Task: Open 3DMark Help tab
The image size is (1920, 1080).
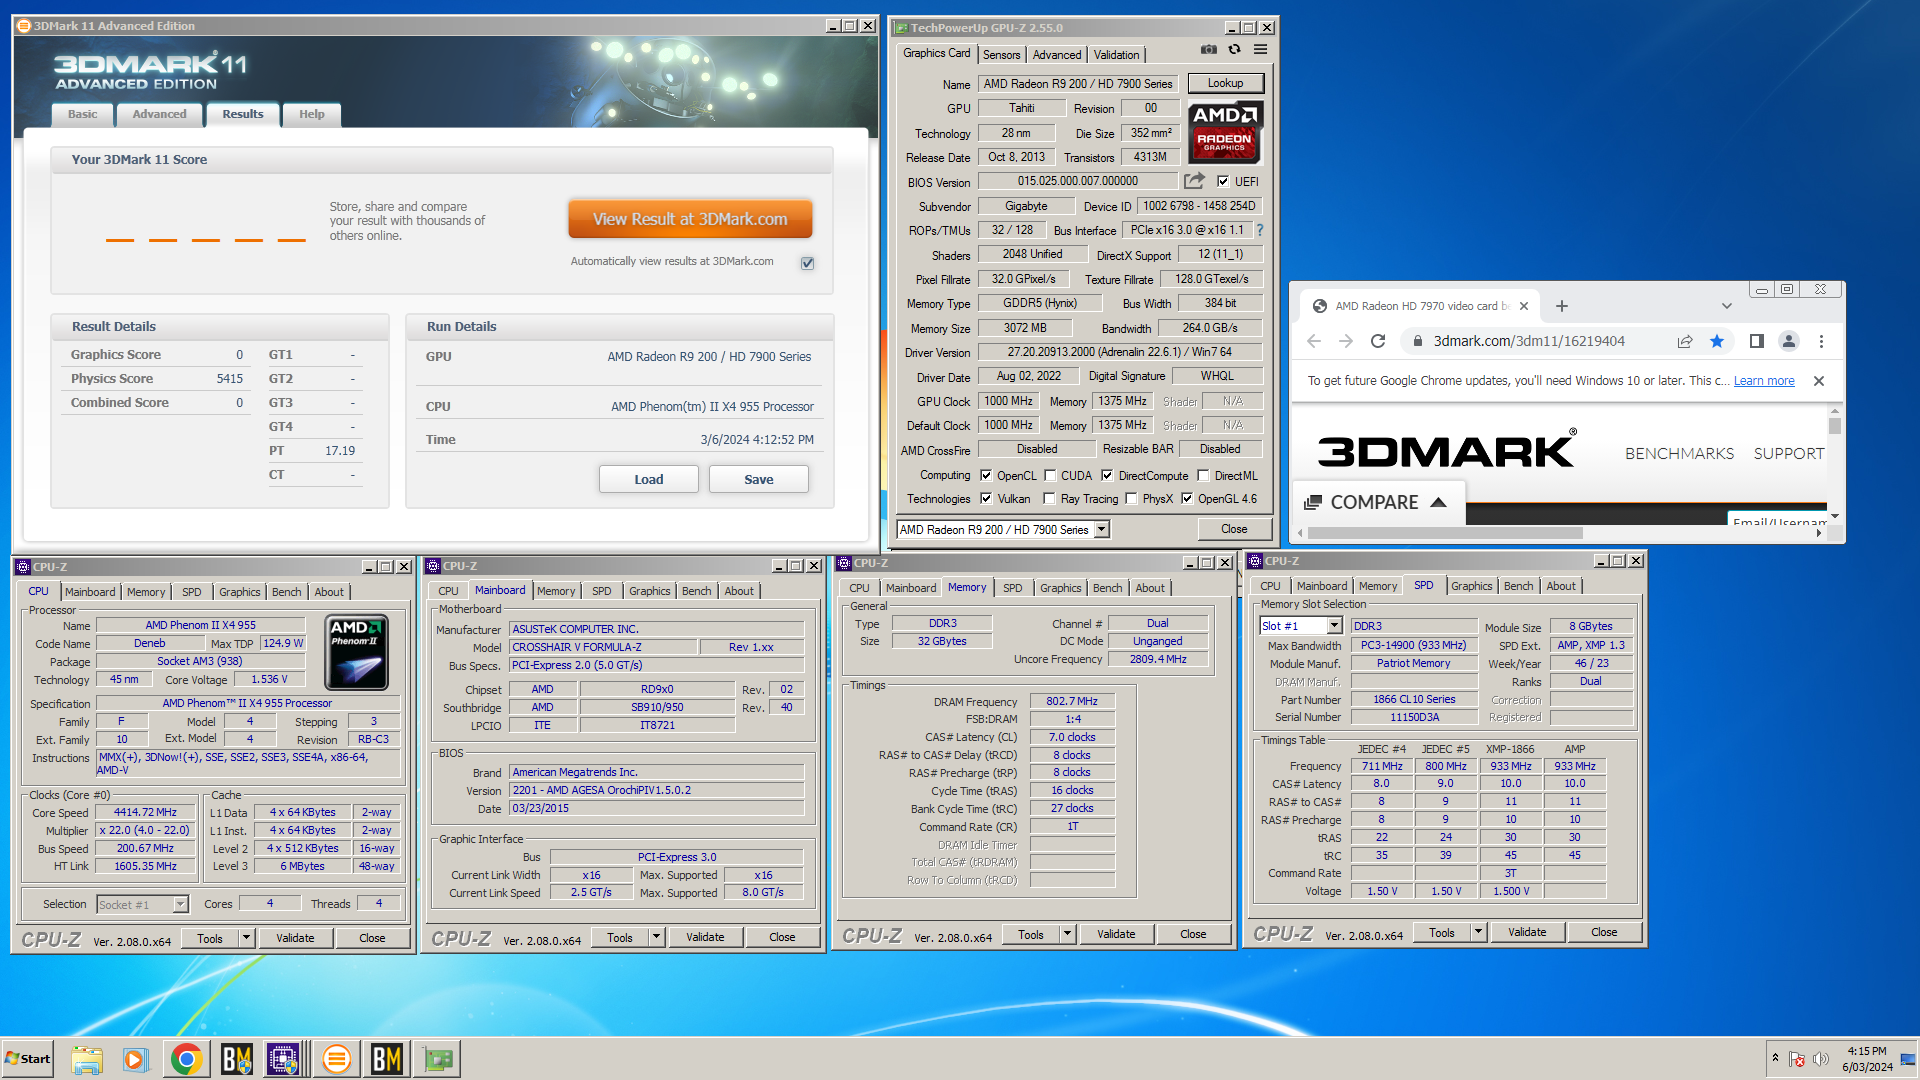Action: pyautogui.click(x=312, y=114)
